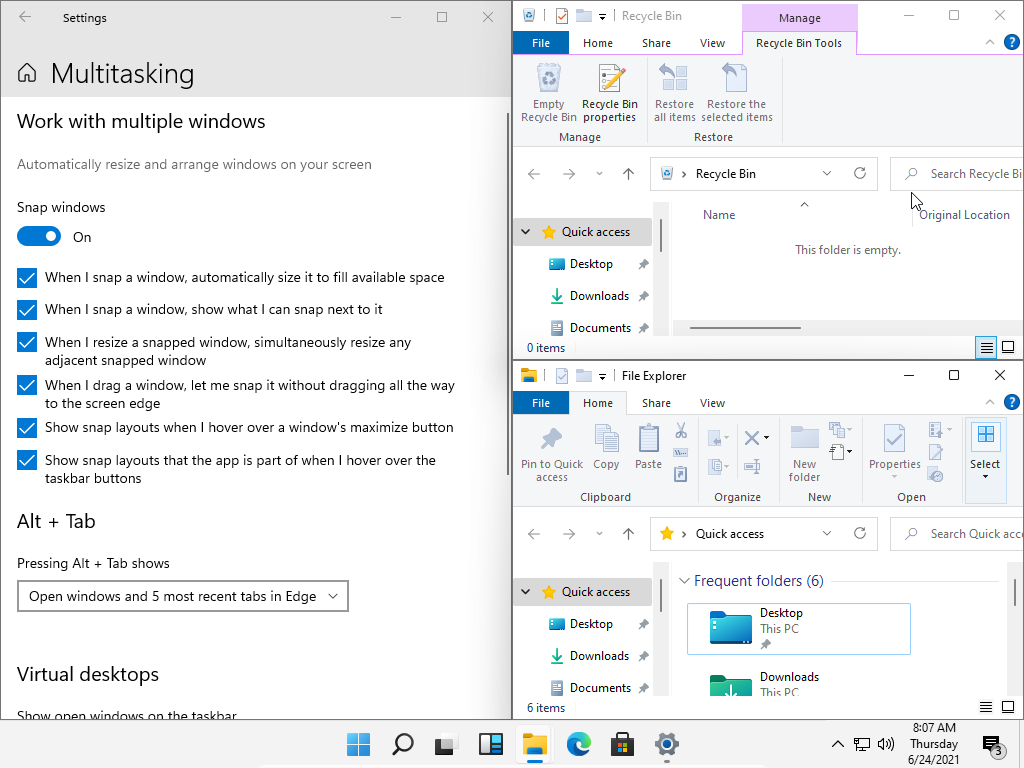Select the Recycle Bin Tools tab
Viewport: 1024px width, 768px height.
799,43
